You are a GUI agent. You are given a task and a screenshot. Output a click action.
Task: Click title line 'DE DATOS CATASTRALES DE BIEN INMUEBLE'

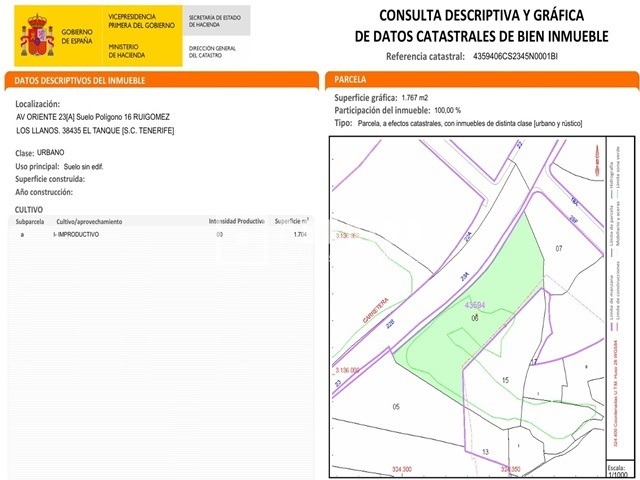[481, 36]
